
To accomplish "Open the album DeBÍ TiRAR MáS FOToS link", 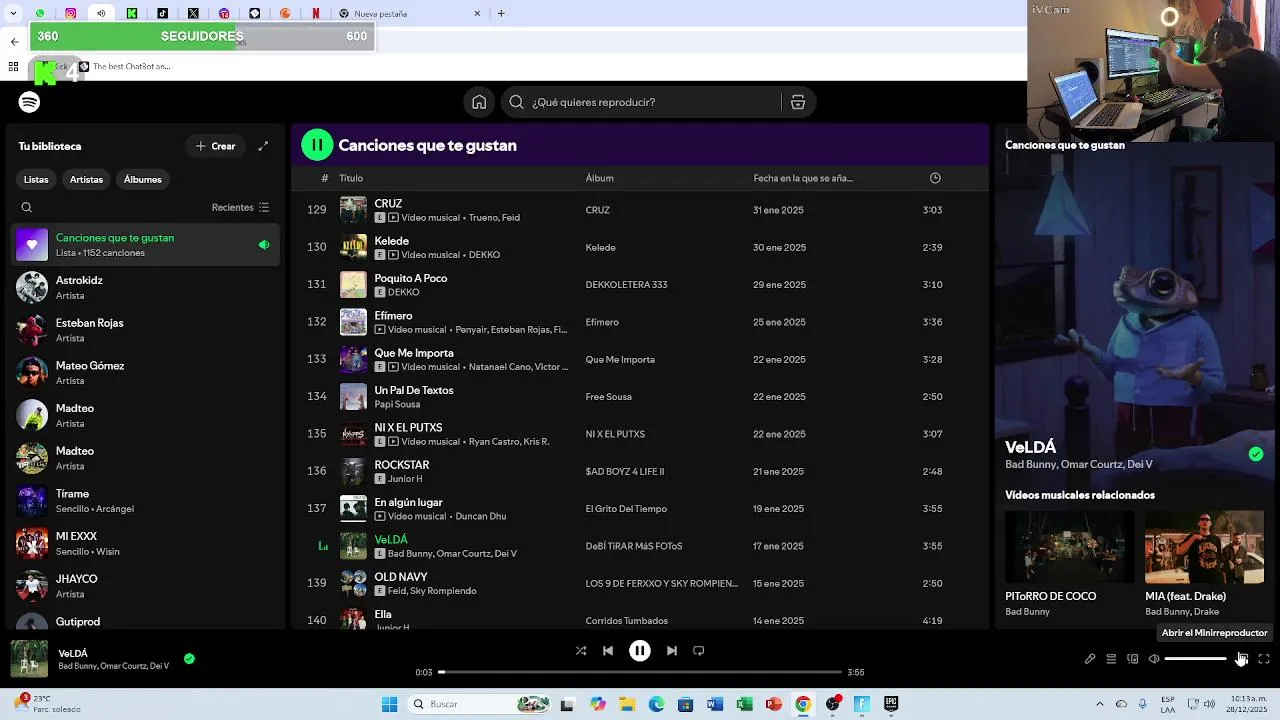I will point(634,547).
